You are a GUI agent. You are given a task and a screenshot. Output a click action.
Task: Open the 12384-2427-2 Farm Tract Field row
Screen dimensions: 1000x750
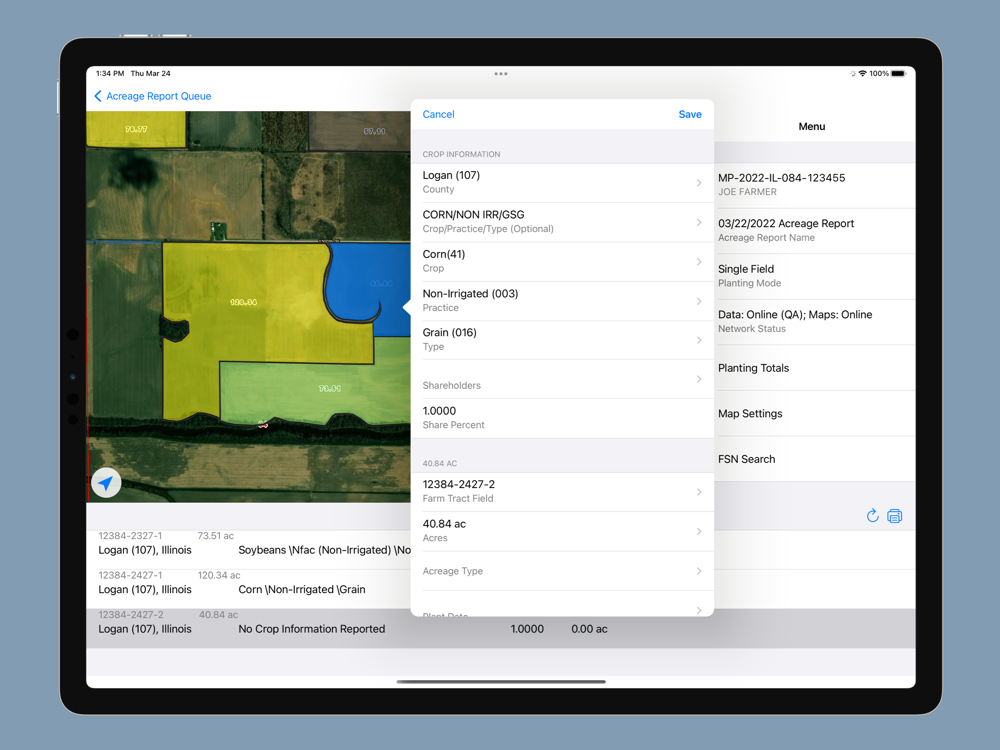[562, 492]
